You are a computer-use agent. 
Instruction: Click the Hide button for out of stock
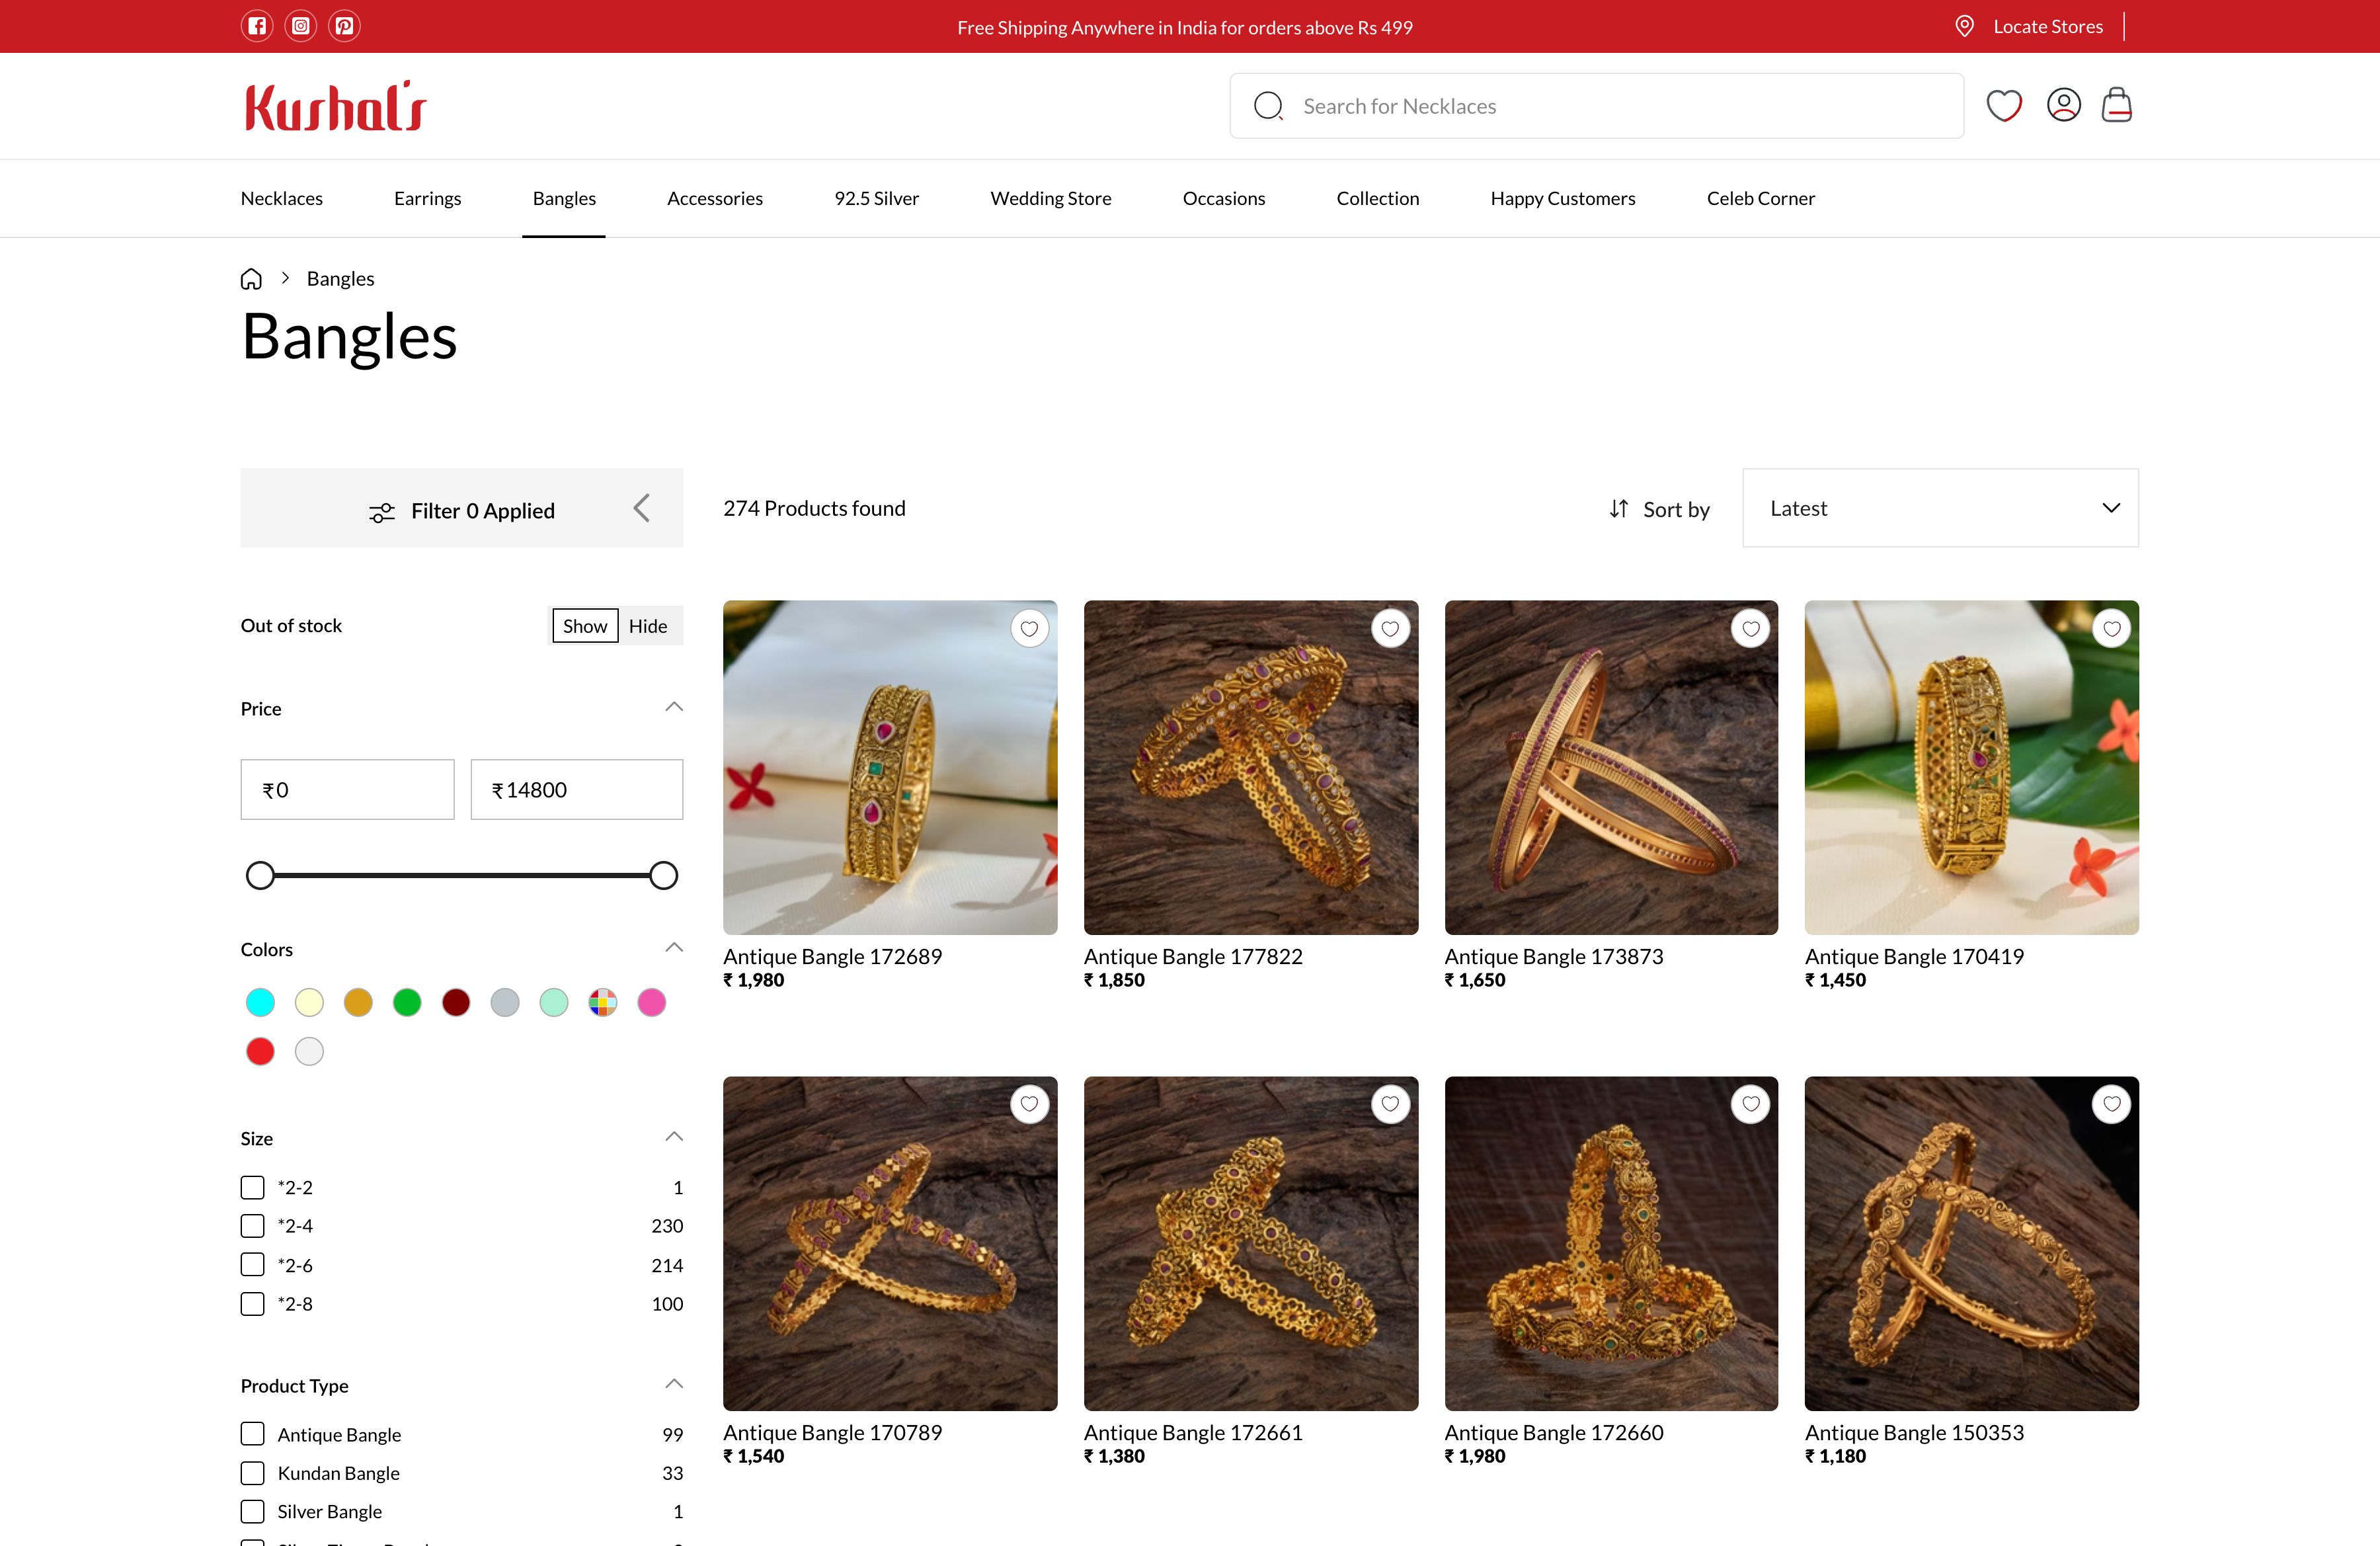648,625
